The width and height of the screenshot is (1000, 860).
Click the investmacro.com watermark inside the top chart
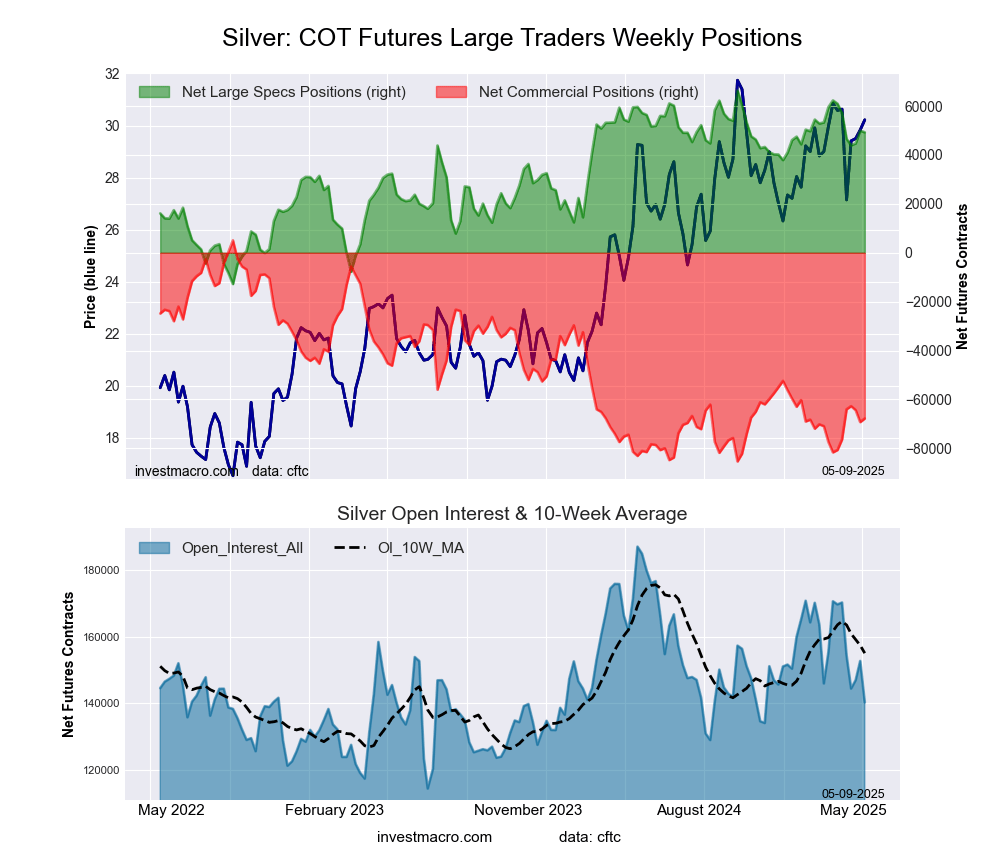(x=186, y=470)
